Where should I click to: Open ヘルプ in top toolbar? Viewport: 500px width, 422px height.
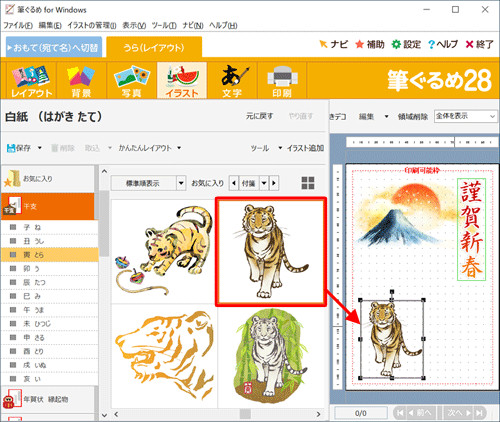(x=443, y=44)
